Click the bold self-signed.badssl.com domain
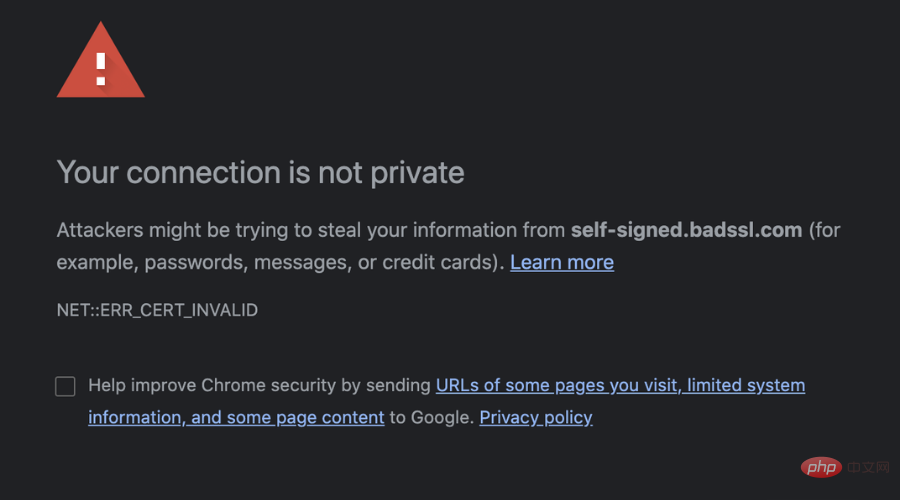 [x=686, y=230]
